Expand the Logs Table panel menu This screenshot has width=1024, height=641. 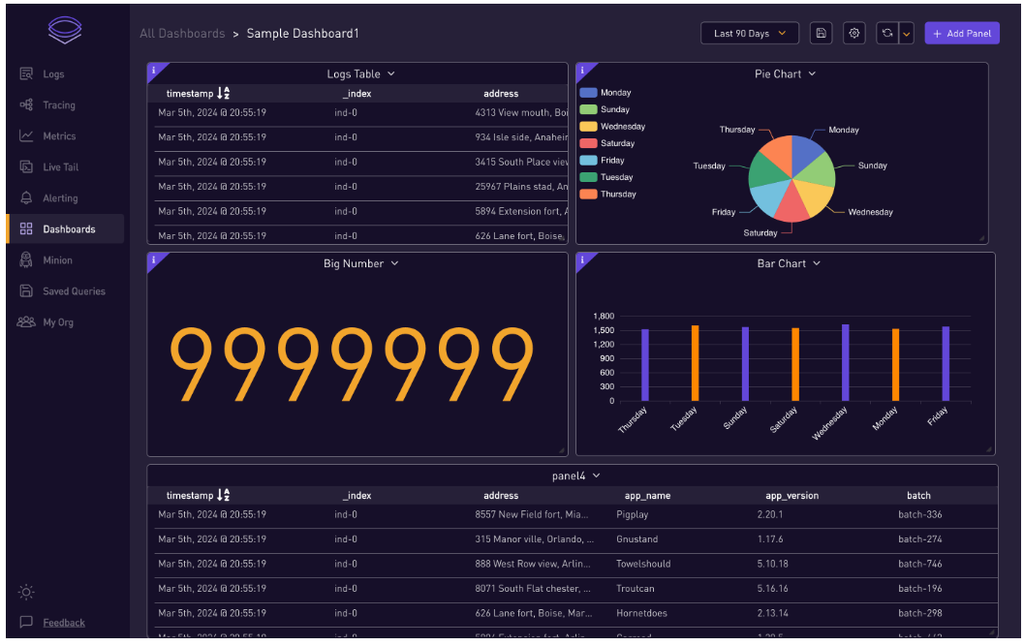391,74
